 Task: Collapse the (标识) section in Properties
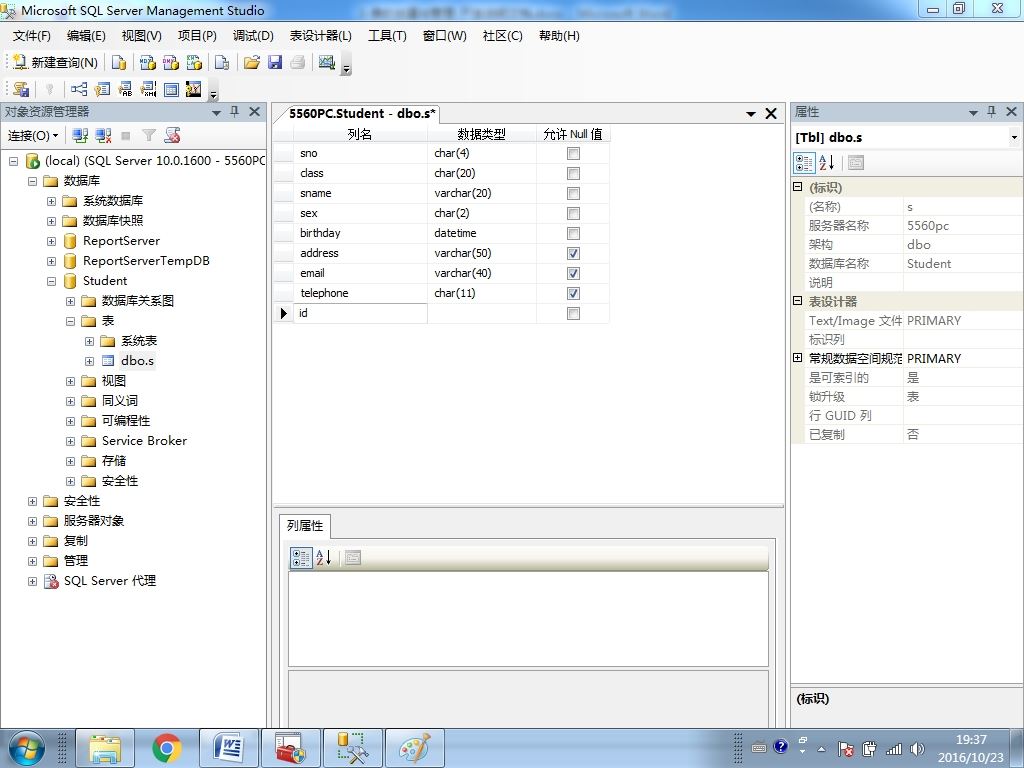[x=797, y=187]
